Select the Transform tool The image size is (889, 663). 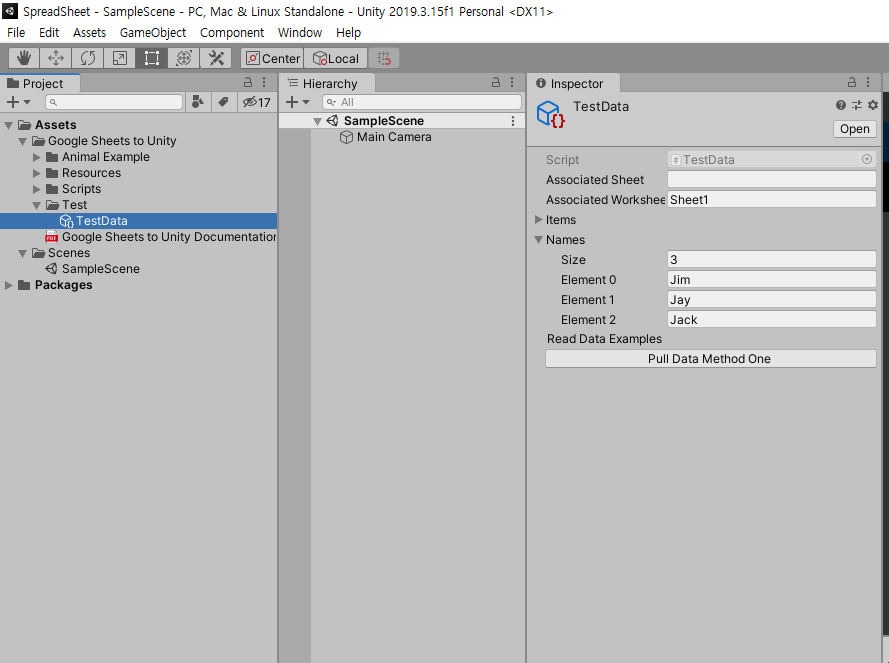[184, 58]
